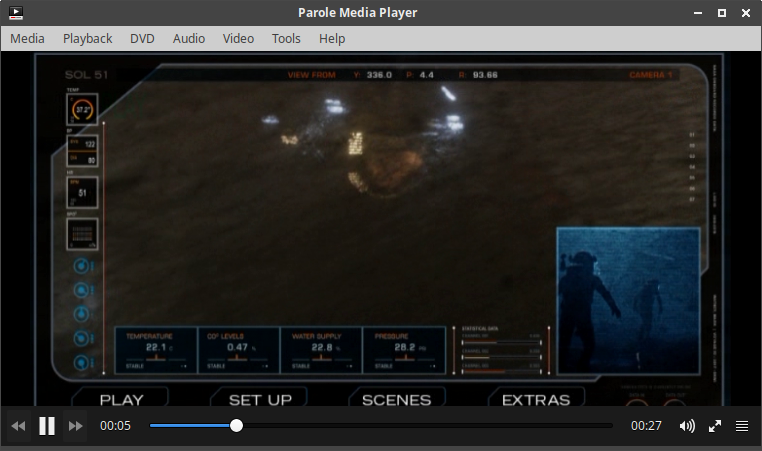
Task: Open the Tools menu
Action: (x=286, y=38)
